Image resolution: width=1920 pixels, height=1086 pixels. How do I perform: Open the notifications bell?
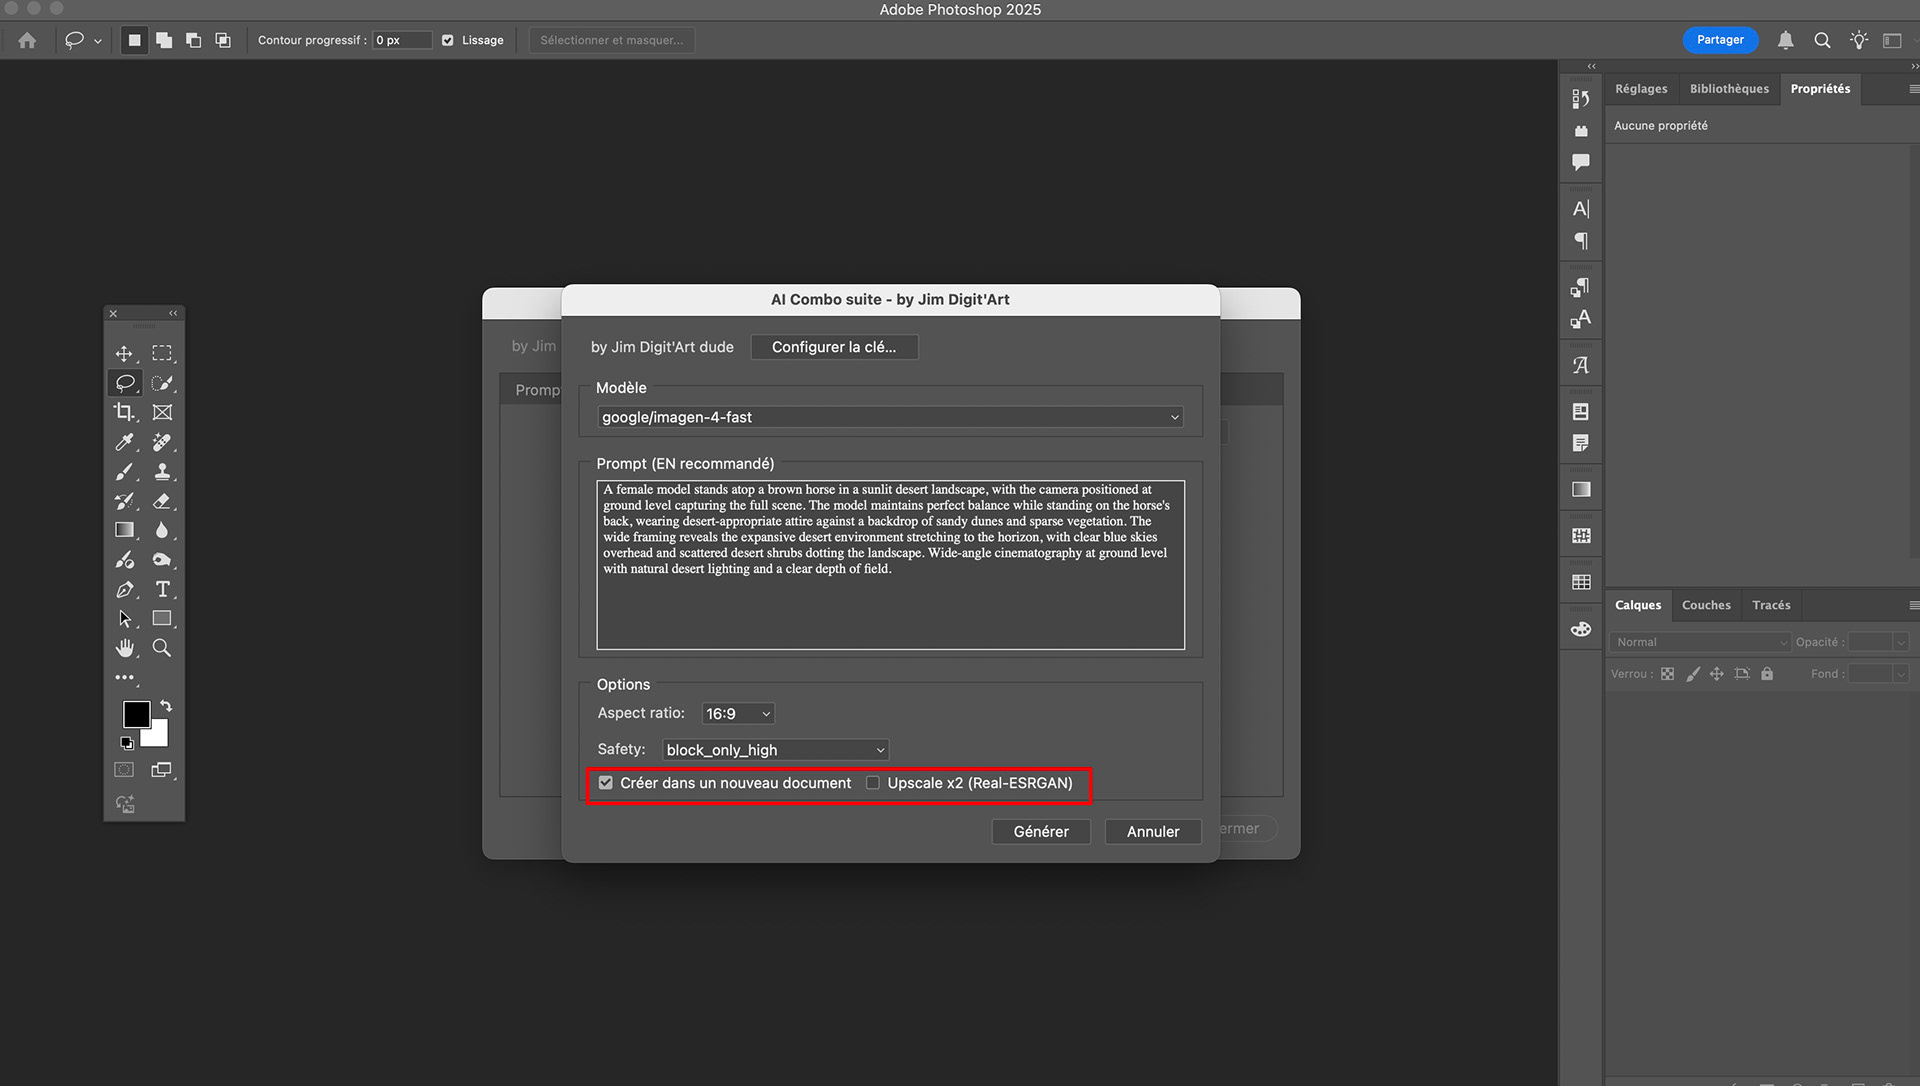[x=1785, y=40]
